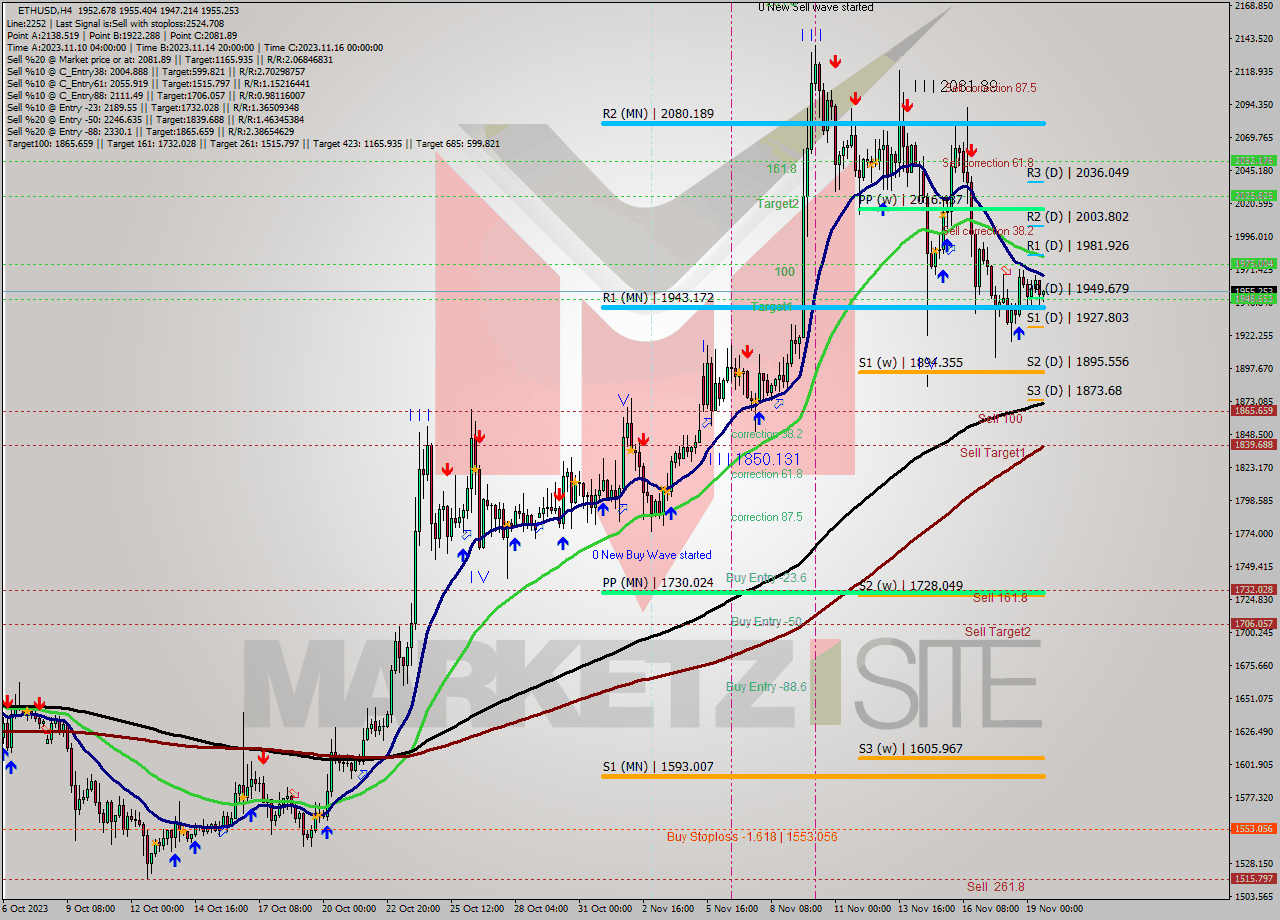This screenshot has height=920, width=1280.
Task: Select the PP (MN) | 1730.024 label
Action: tap(658, 582)
